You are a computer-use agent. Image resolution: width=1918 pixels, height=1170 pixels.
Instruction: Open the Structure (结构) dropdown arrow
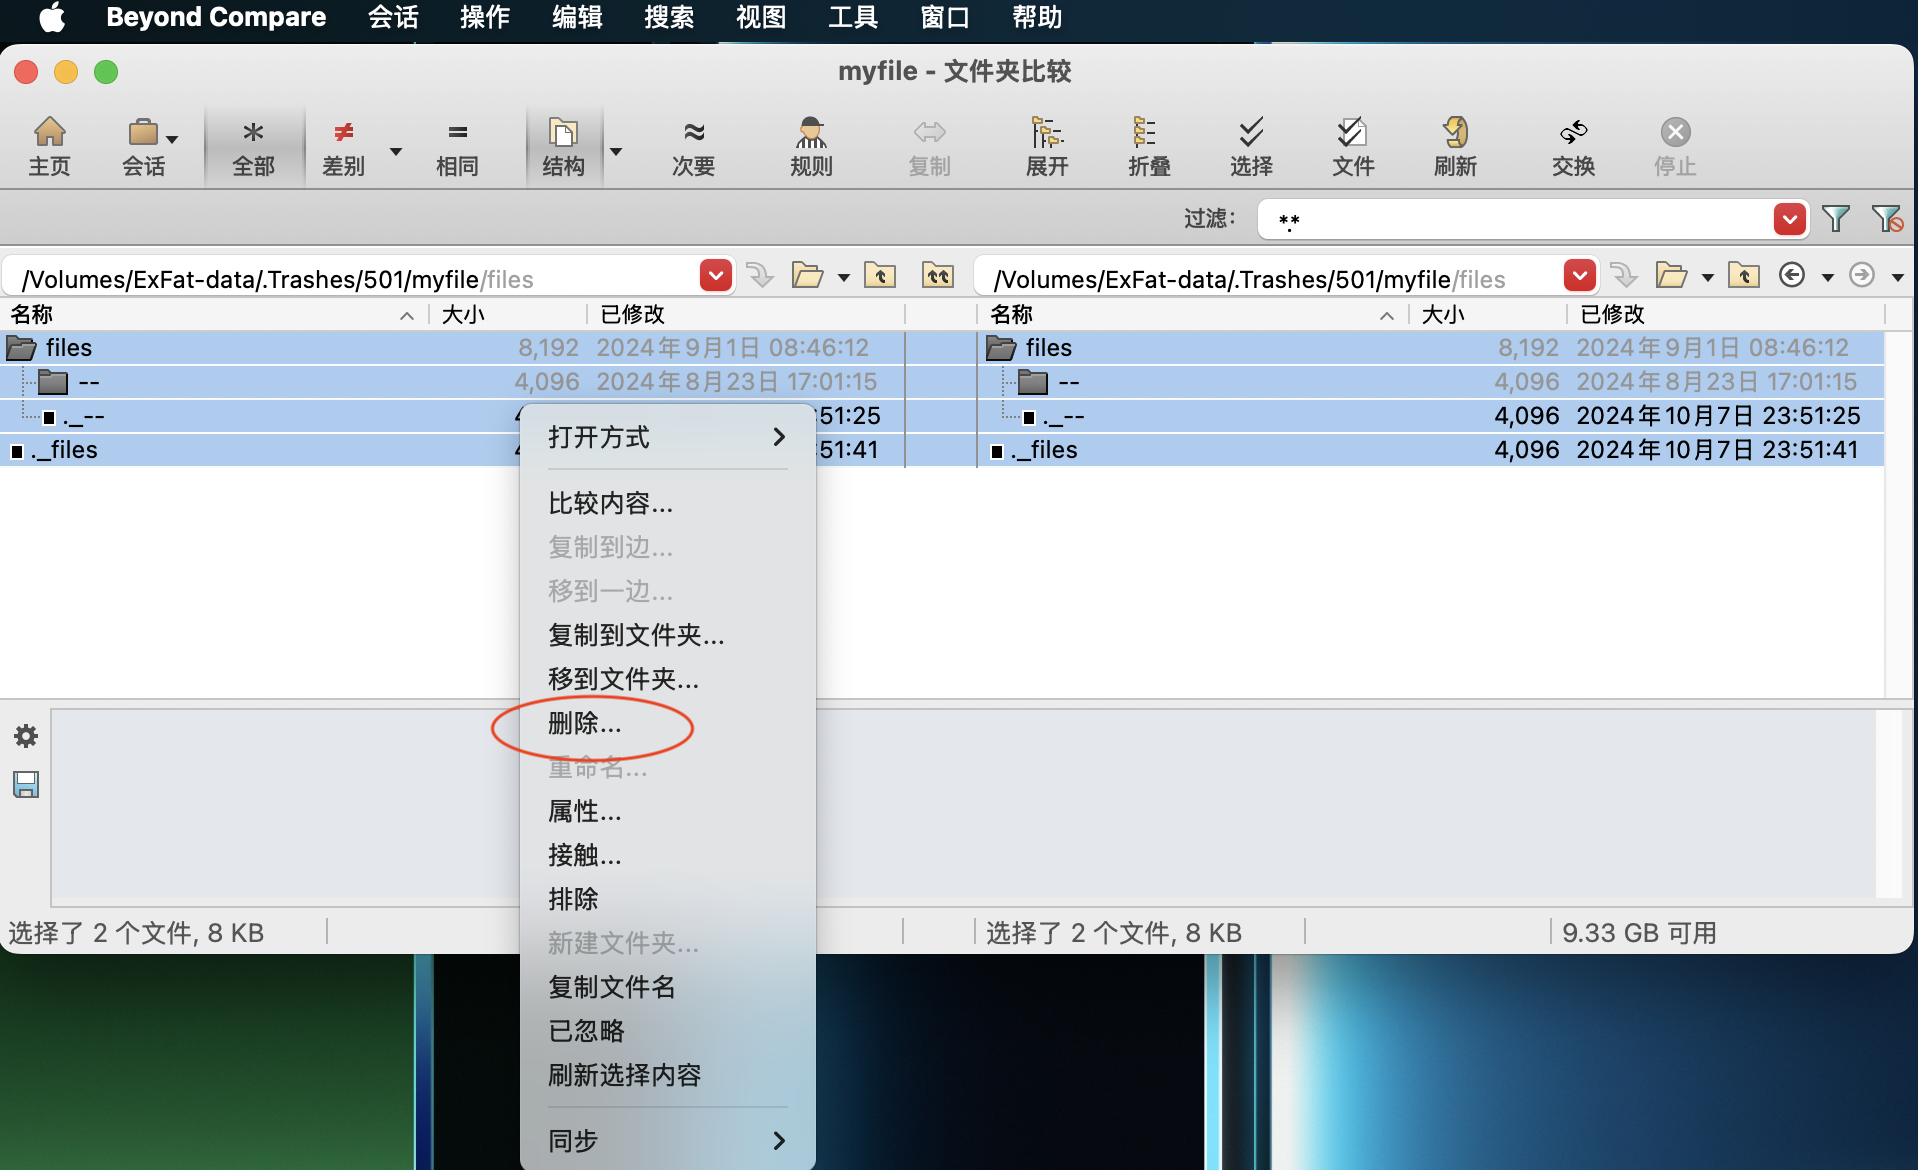[x=616, y=151]
